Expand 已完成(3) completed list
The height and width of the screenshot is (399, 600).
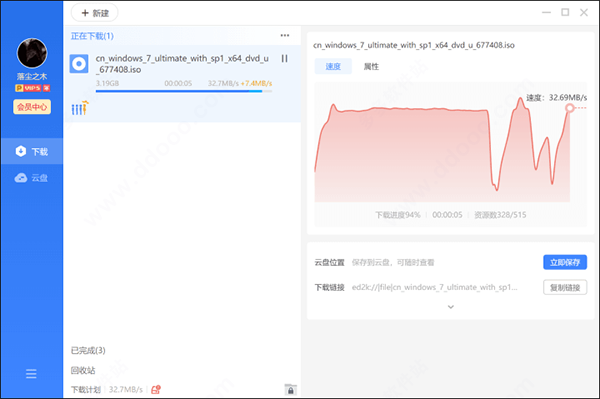pos(88,350)
